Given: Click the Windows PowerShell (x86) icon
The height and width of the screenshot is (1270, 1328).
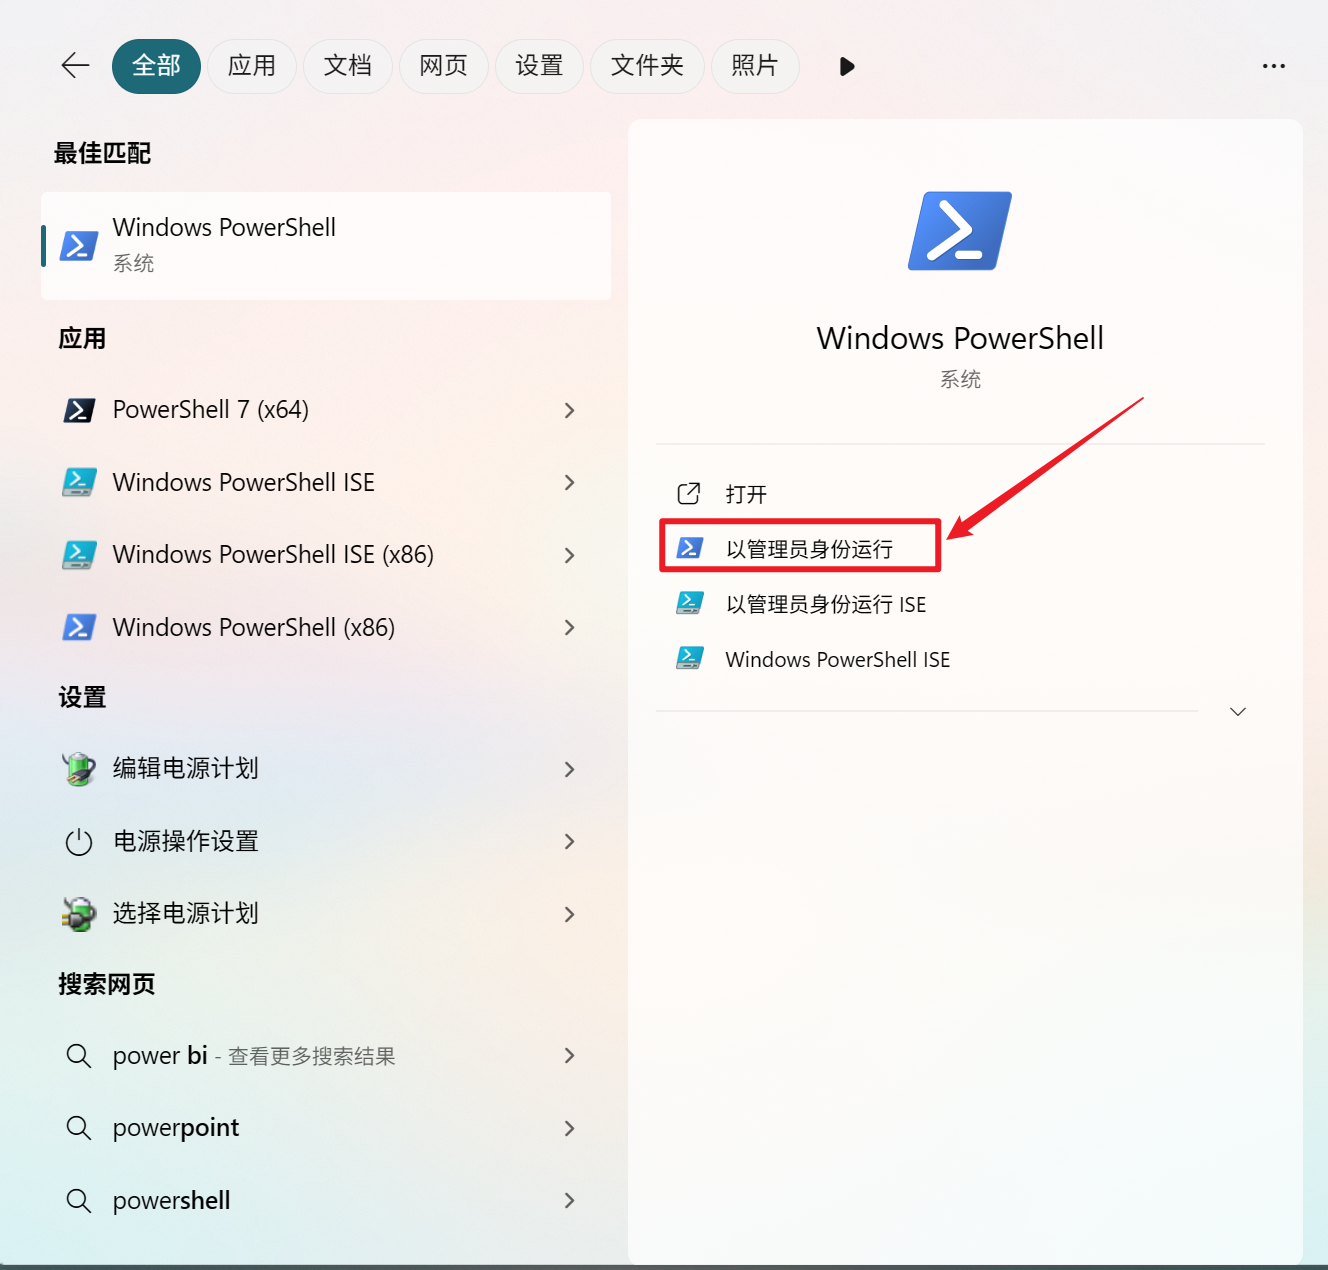Looking at the screenshot, I should pyautogui.click(x=79, y=627).
